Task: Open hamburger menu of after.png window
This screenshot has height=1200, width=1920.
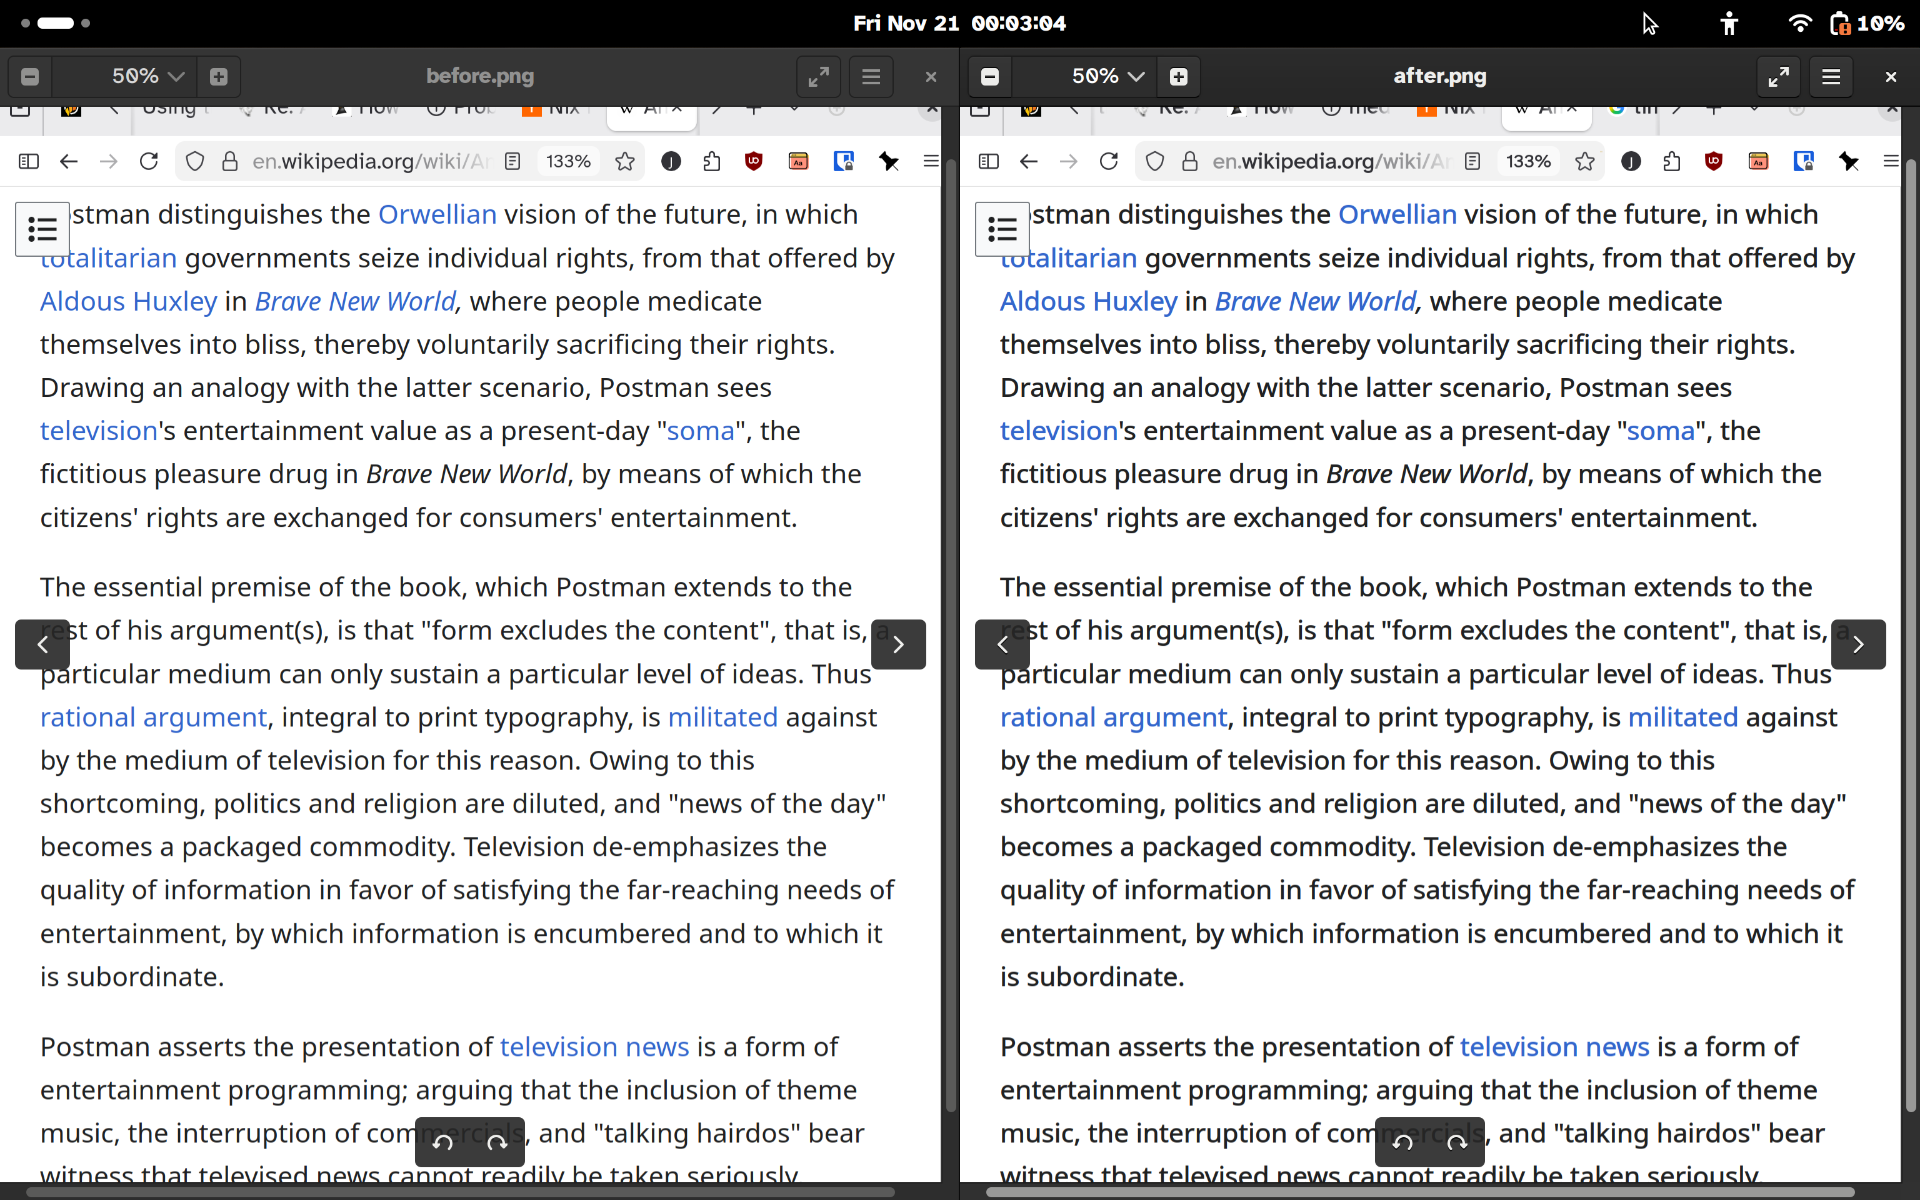Action: click(1831, 76)
